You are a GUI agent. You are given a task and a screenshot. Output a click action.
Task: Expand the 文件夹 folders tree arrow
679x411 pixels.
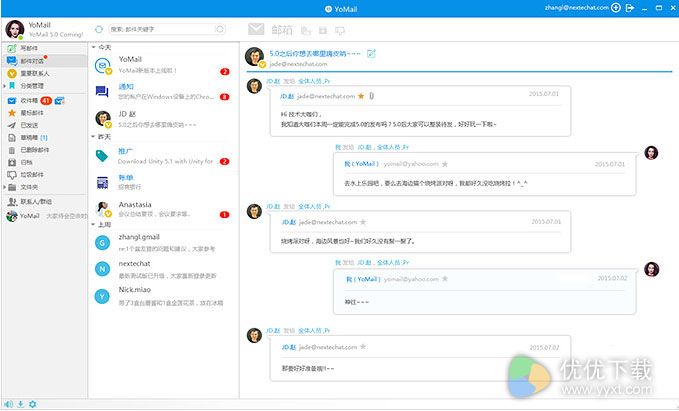4,187
